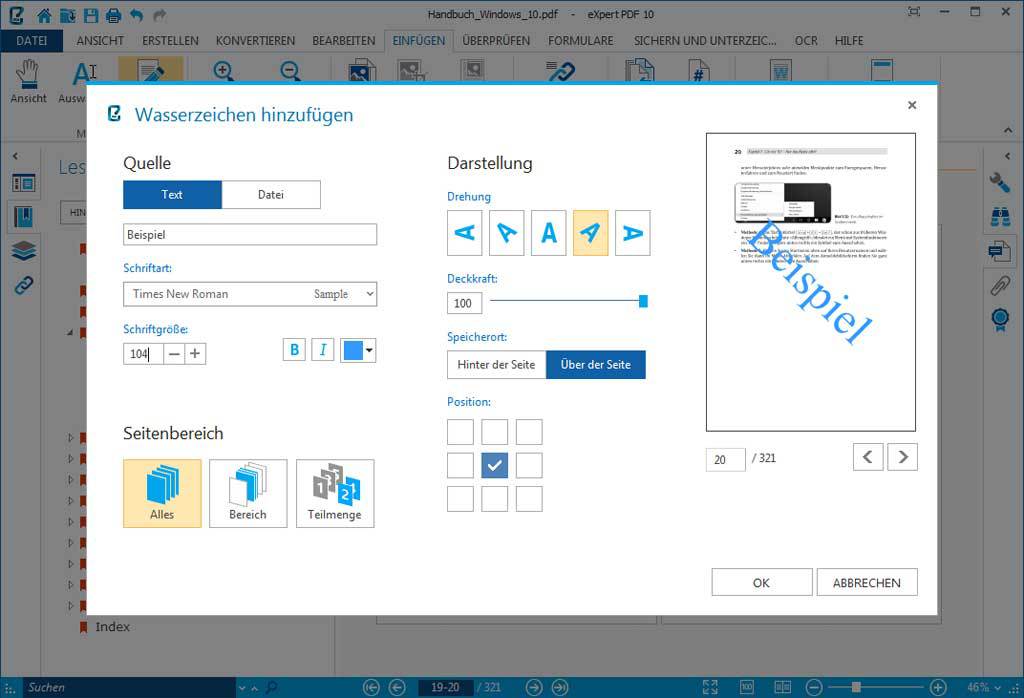Select Hinter der Seite placement

tap(496, 365)
